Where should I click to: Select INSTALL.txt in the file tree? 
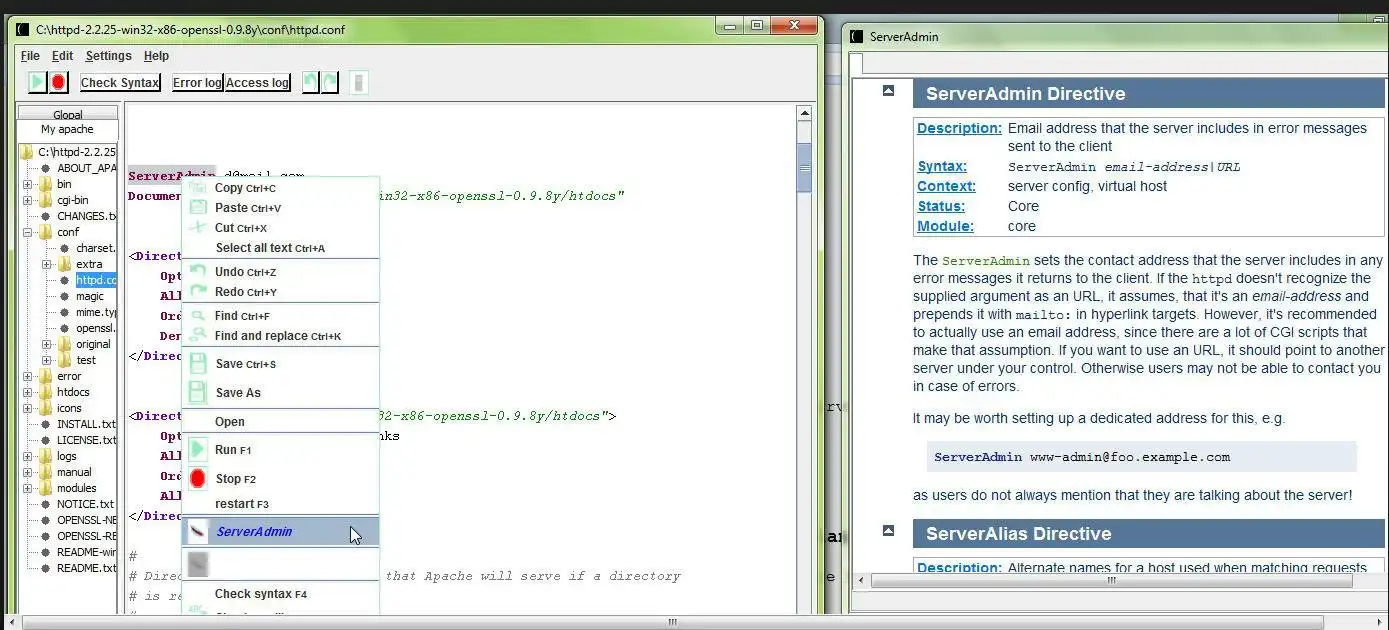(x=86, y=424)
